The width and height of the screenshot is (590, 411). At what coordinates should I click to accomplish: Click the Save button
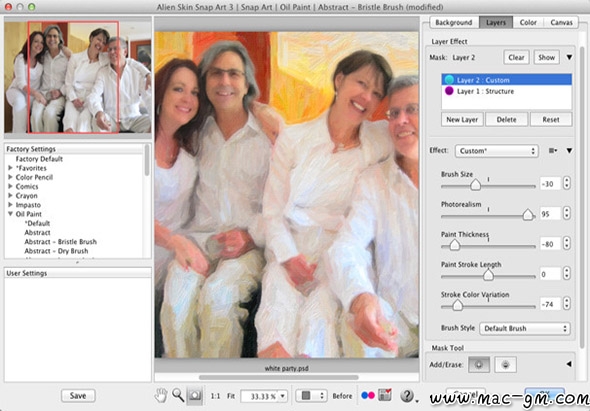[x=78, y=396]
